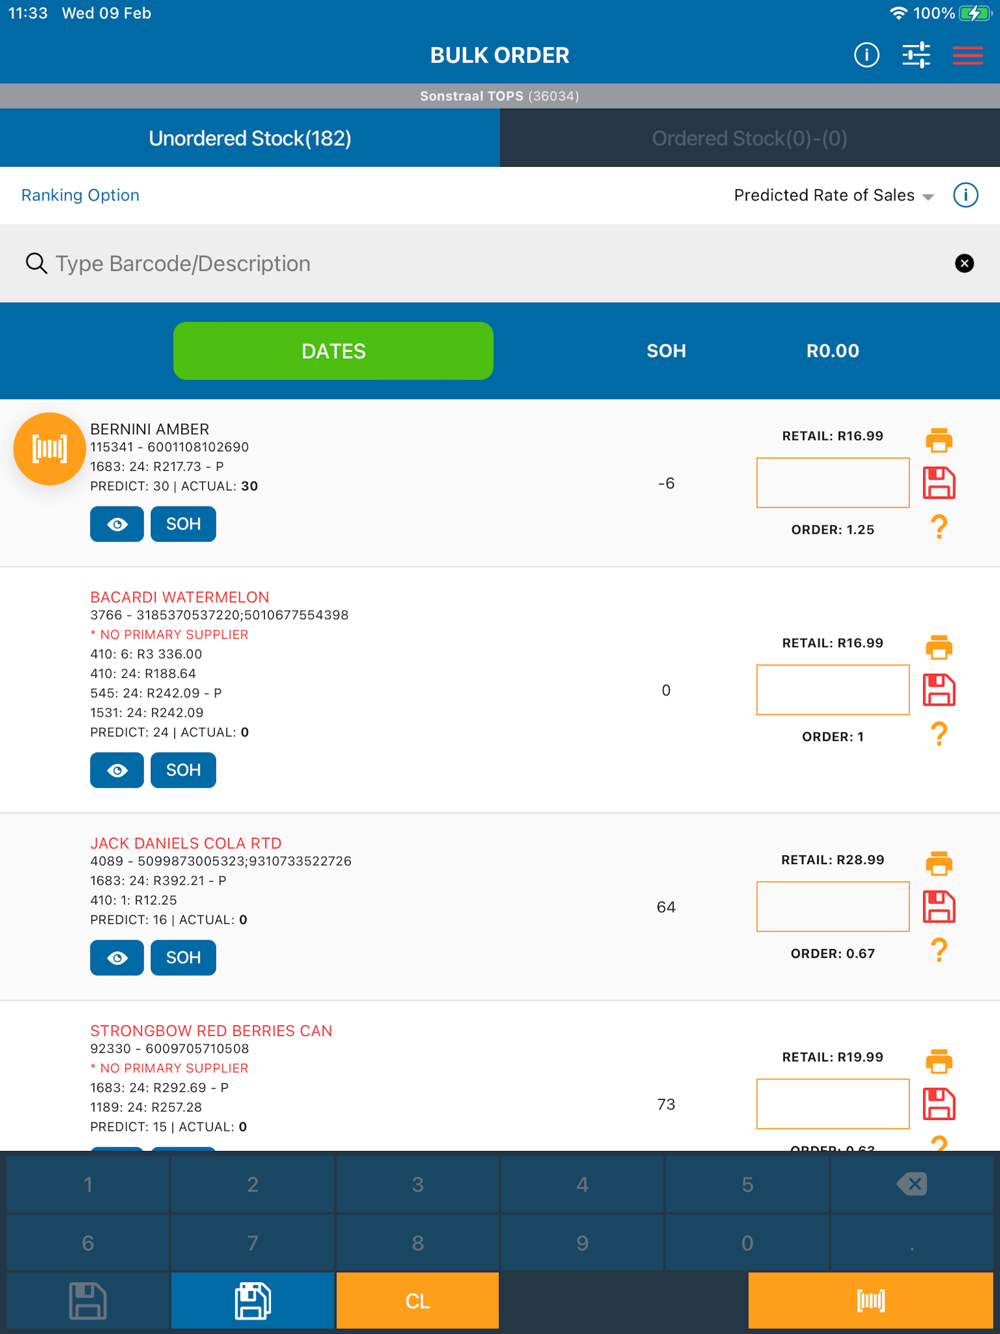
Task: Save order for Bernini Amber
Action: [x=939, y=483]
